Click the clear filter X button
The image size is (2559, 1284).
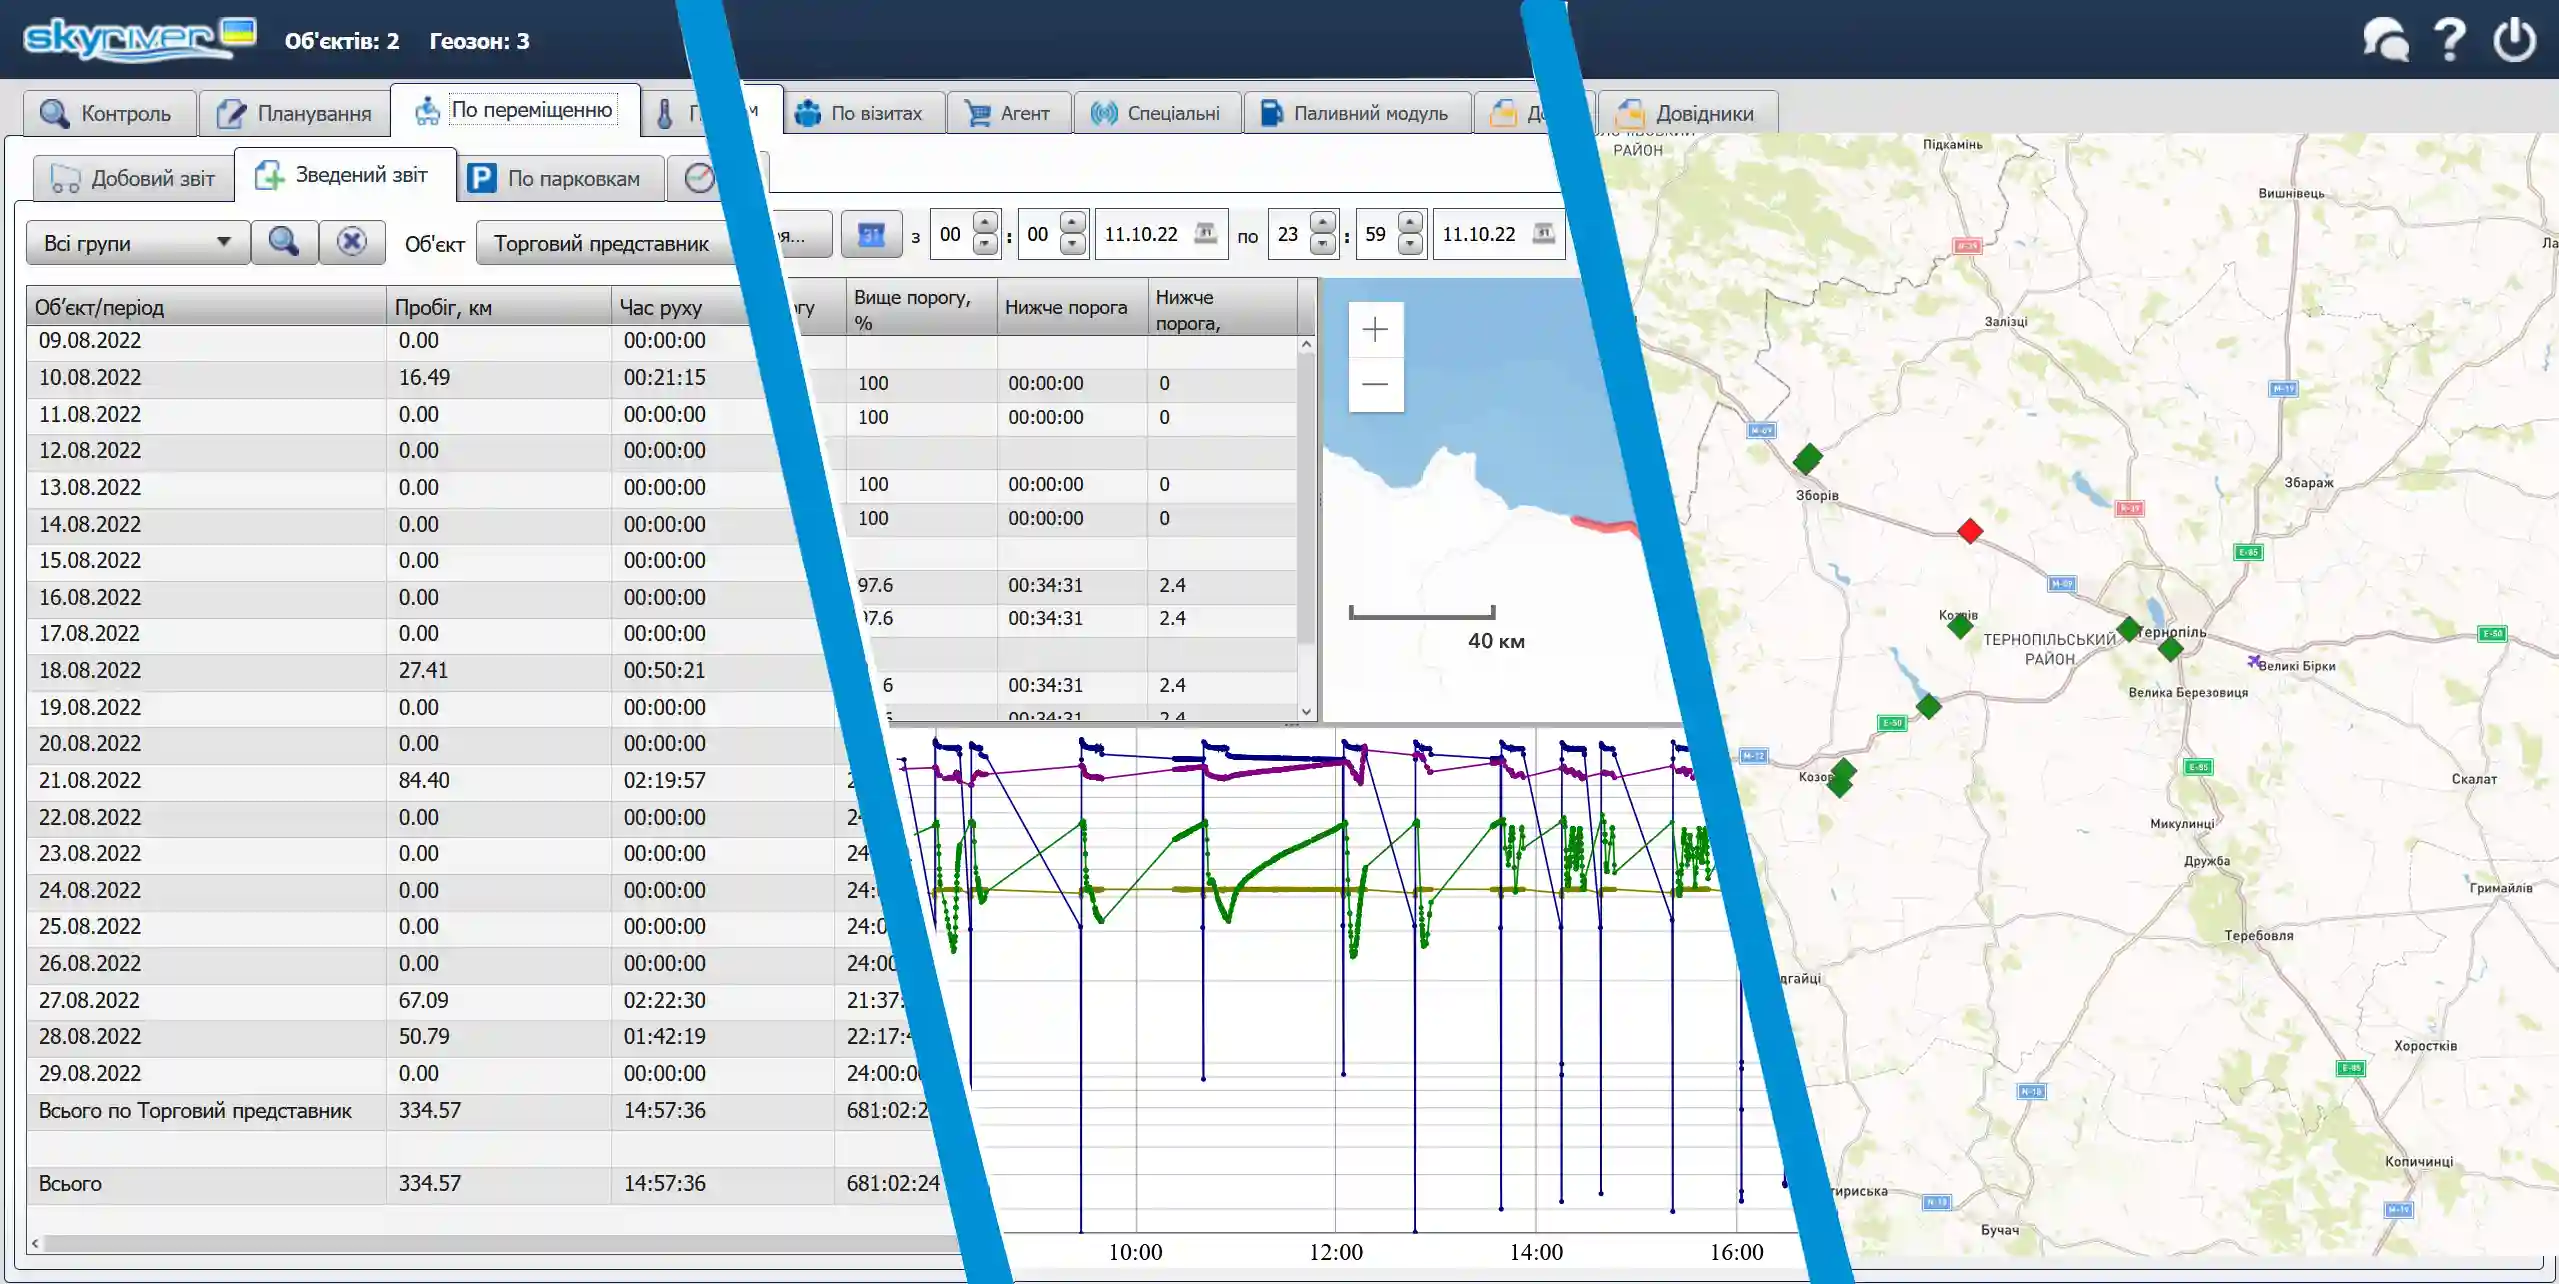pos(351,242)
